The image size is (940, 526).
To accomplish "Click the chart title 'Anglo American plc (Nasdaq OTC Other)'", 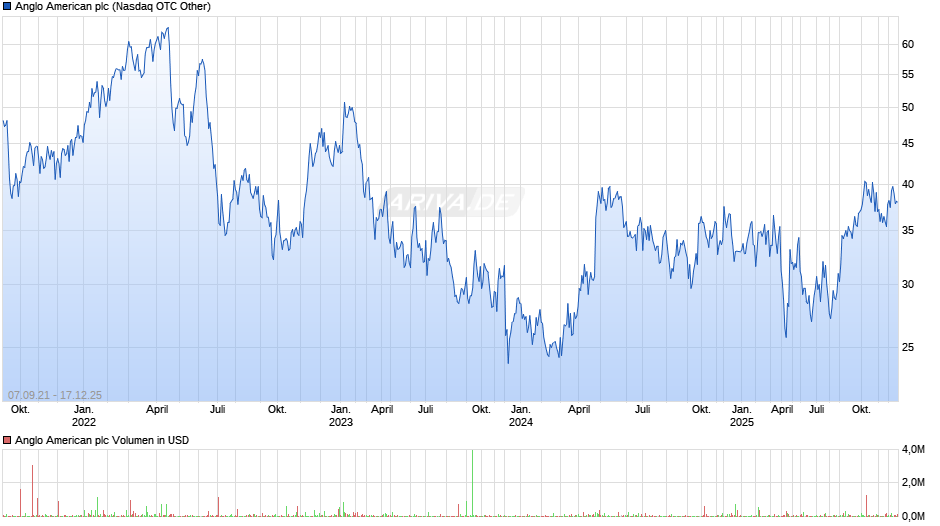I will click(x=113, y=7).
